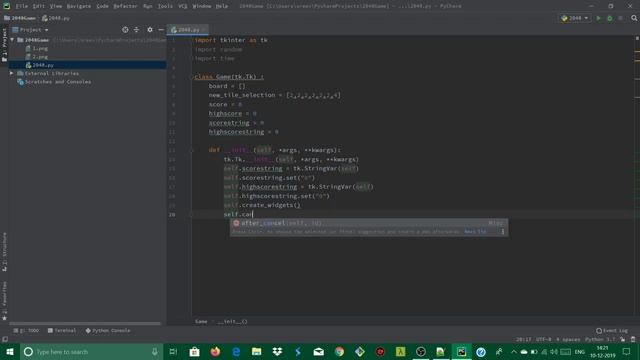Open the Terminal tool window
This screenshot has width=640, height=360.
click(62, 331)
